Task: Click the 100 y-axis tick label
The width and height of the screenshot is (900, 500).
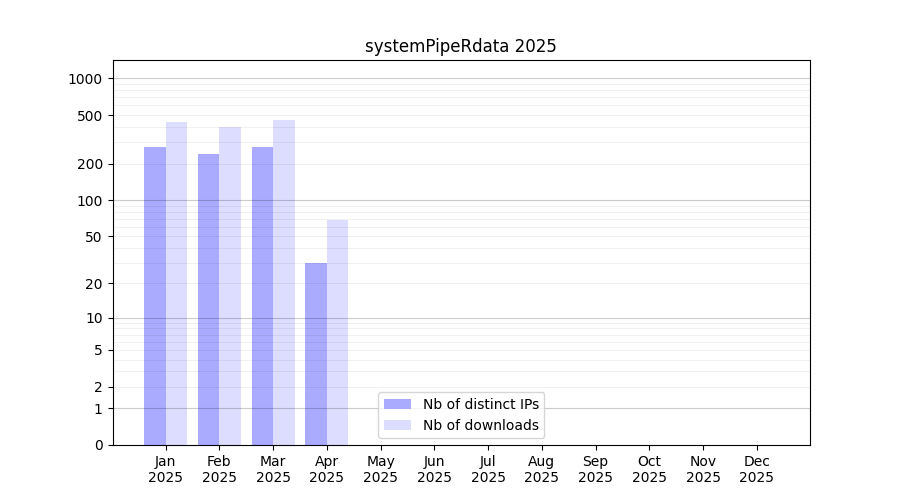Action: tap(91, 201)
